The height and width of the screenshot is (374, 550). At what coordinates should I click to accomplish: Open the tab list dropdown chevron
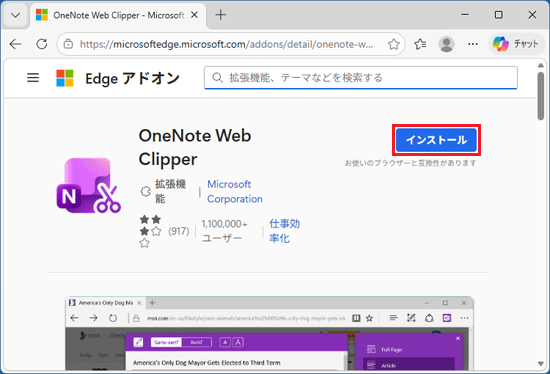[x=15, y=15]
